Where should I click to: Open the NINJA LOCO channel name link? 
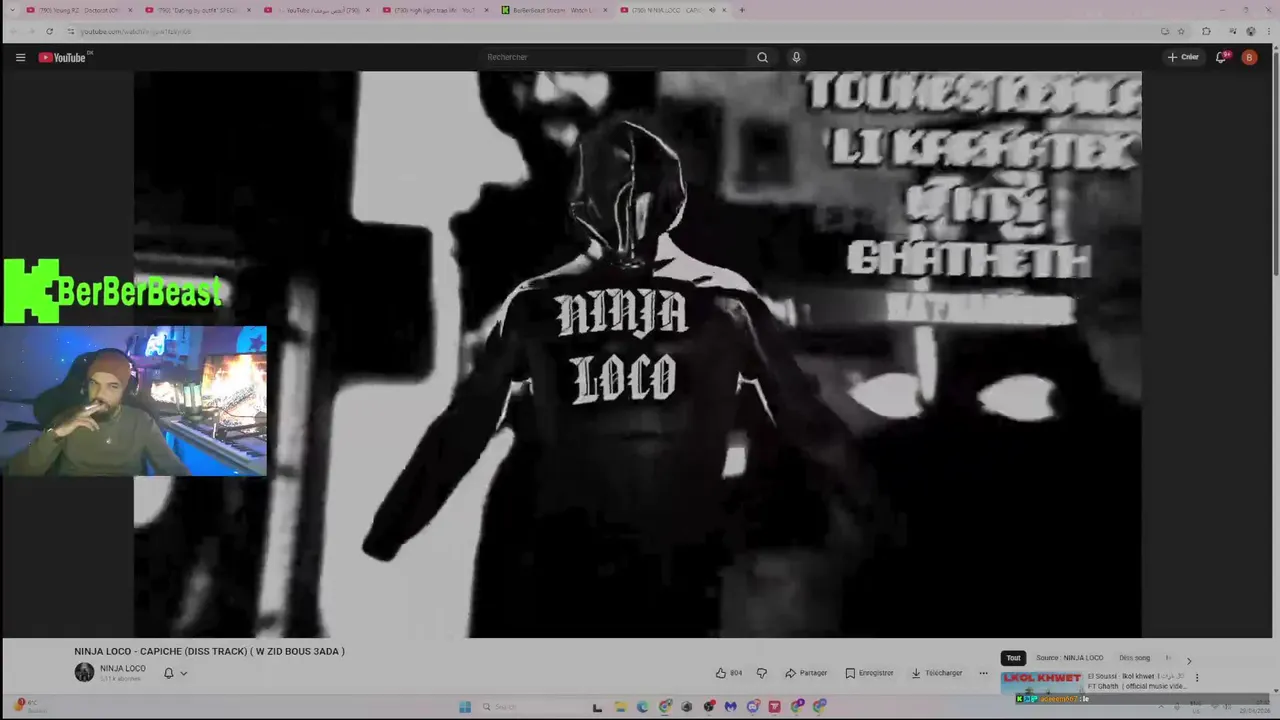tap(122, 668)
